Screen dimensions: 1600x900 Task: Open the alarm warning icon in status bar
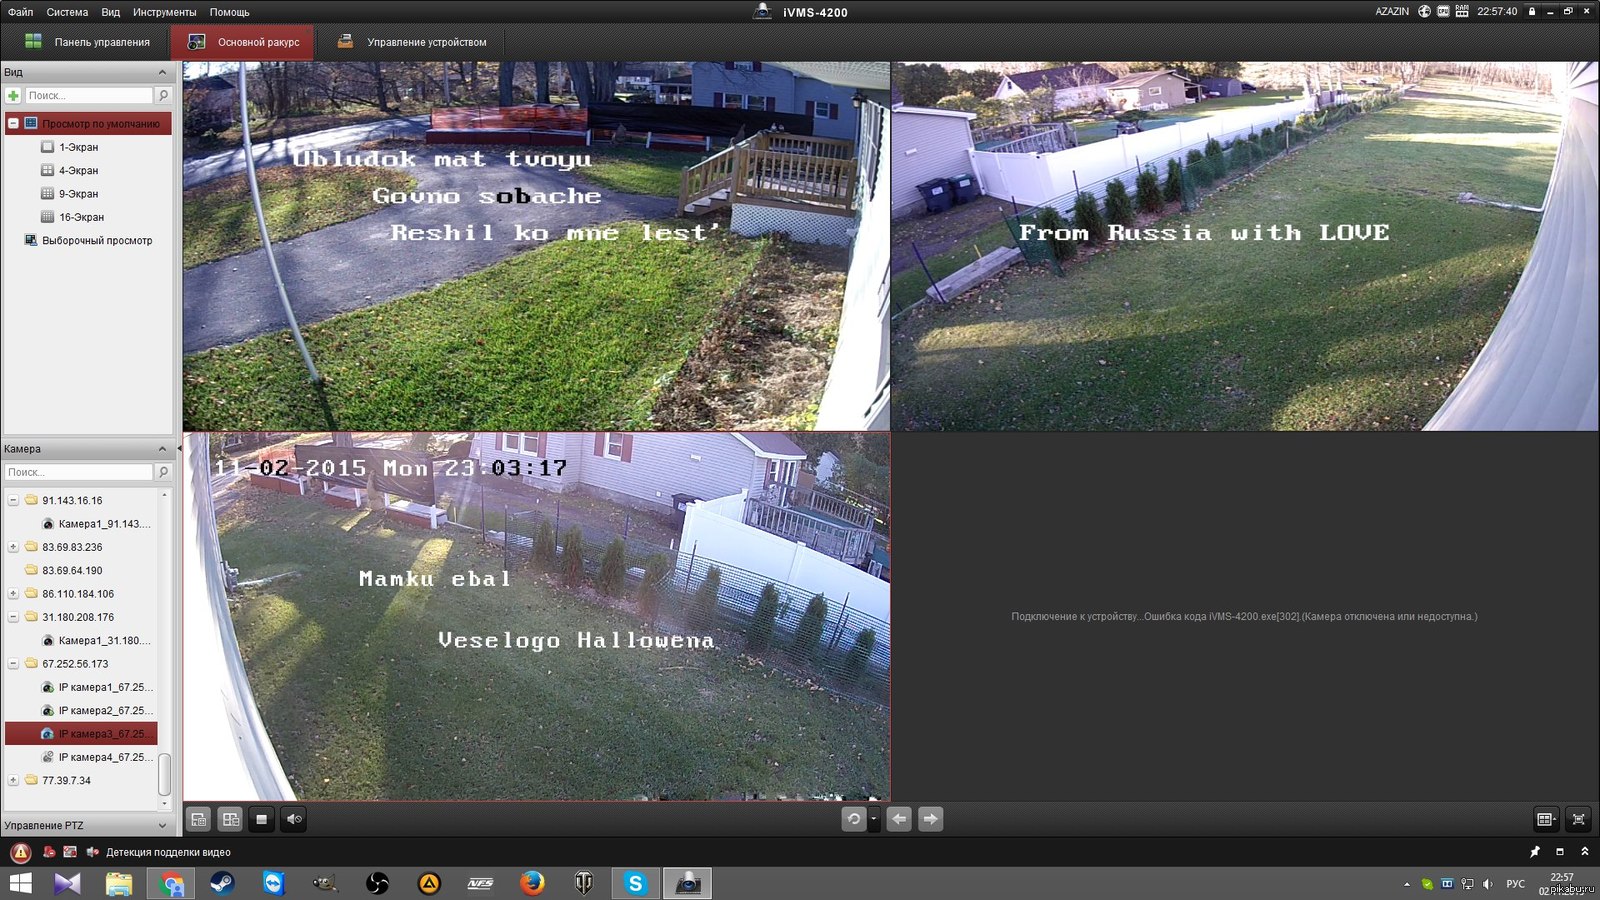point(21,852)
